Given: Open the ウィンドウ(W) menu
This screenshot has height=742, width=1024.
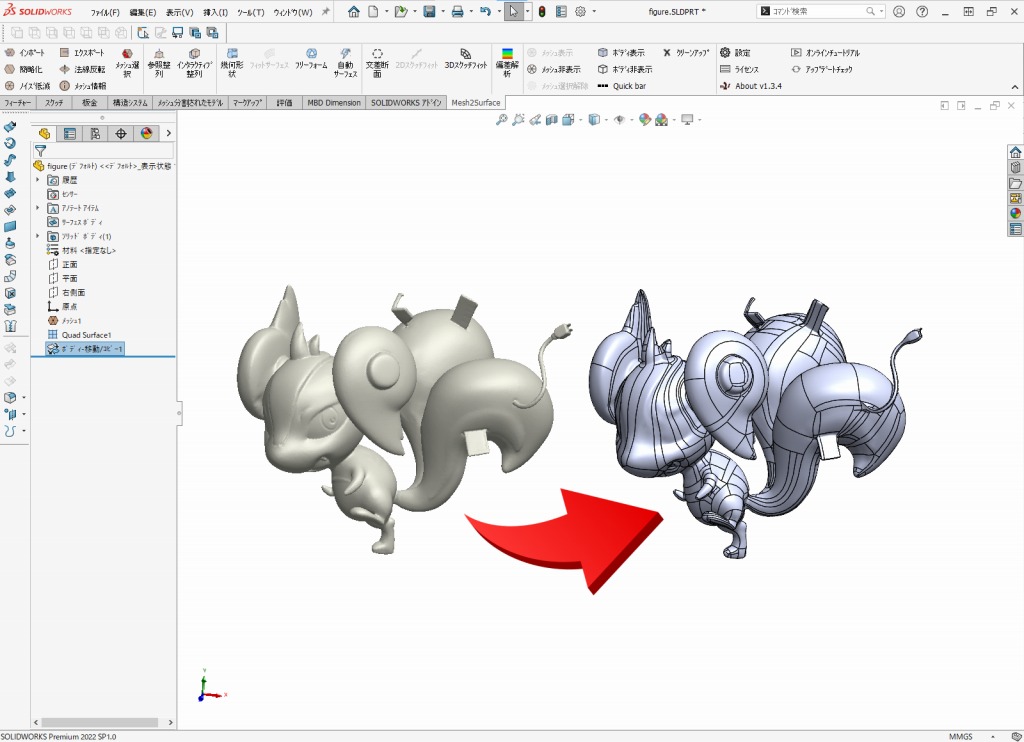Looking at the screenshot, I should (293, 12).
